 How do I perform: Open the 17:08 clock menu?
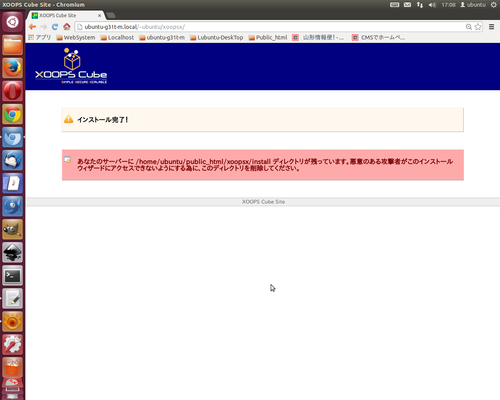(x=448, y=5)
